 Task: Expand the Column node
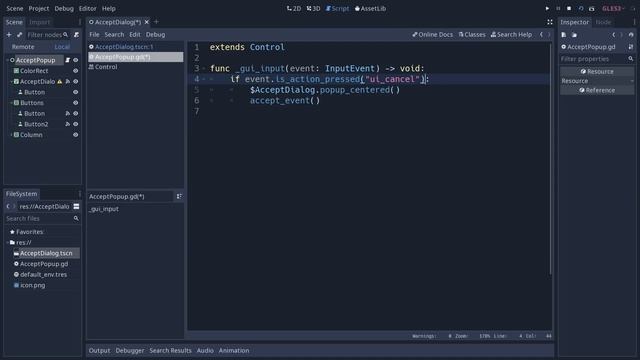(x=11, y=135)
